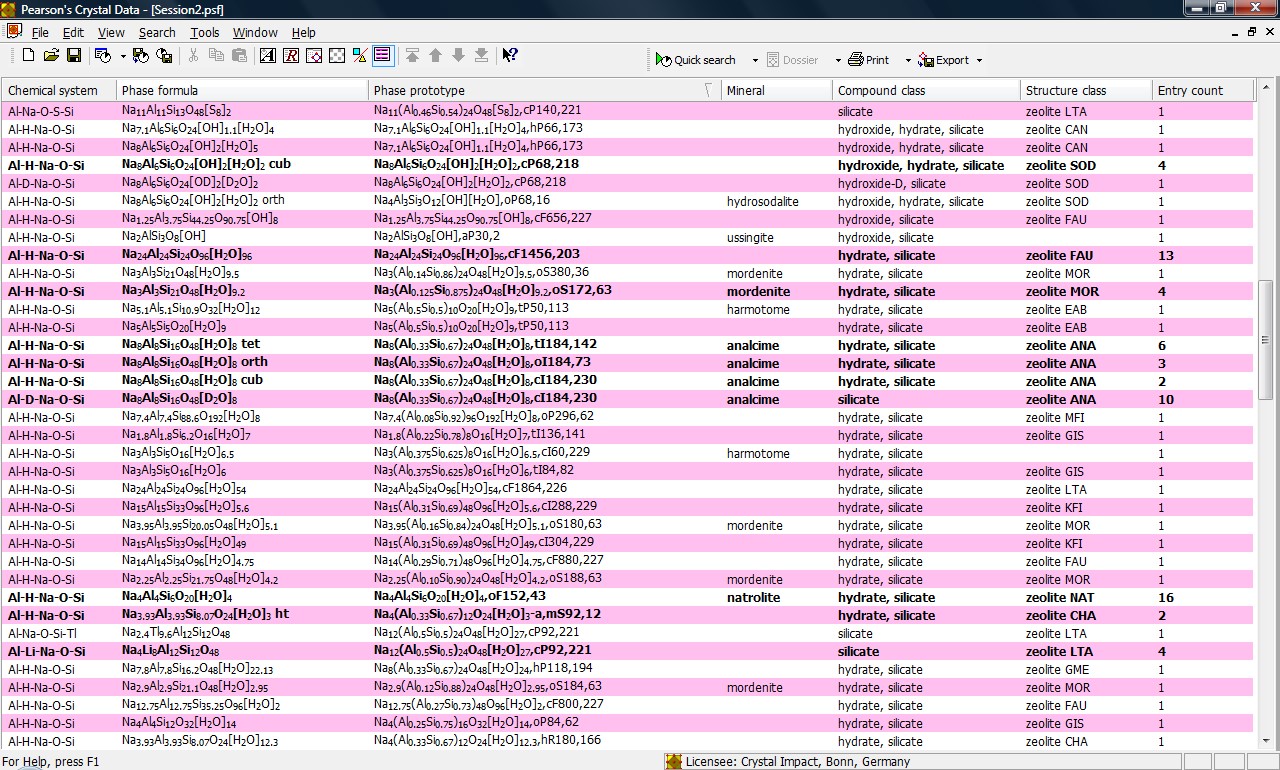This screenshot has height=770, width=1280.
Task: Expand the Export dropdown arrow
Action: coord(979,60)
